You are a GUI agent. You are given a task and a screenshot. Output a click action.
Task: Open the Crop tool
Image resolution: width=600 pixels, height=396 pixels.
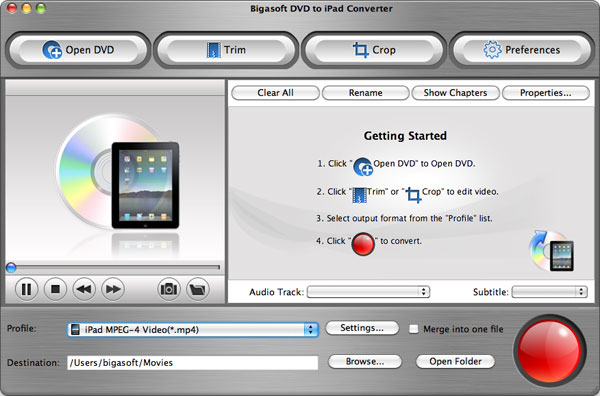coord(374,50)
